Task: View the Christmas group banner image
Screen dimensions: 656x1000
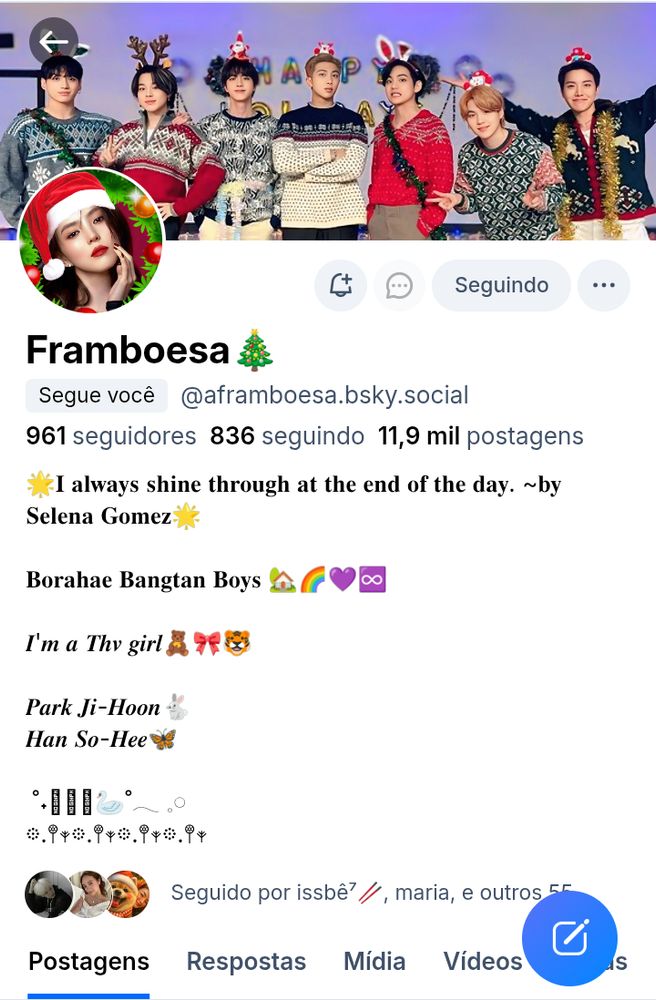Action: click(x=328, y=121)
